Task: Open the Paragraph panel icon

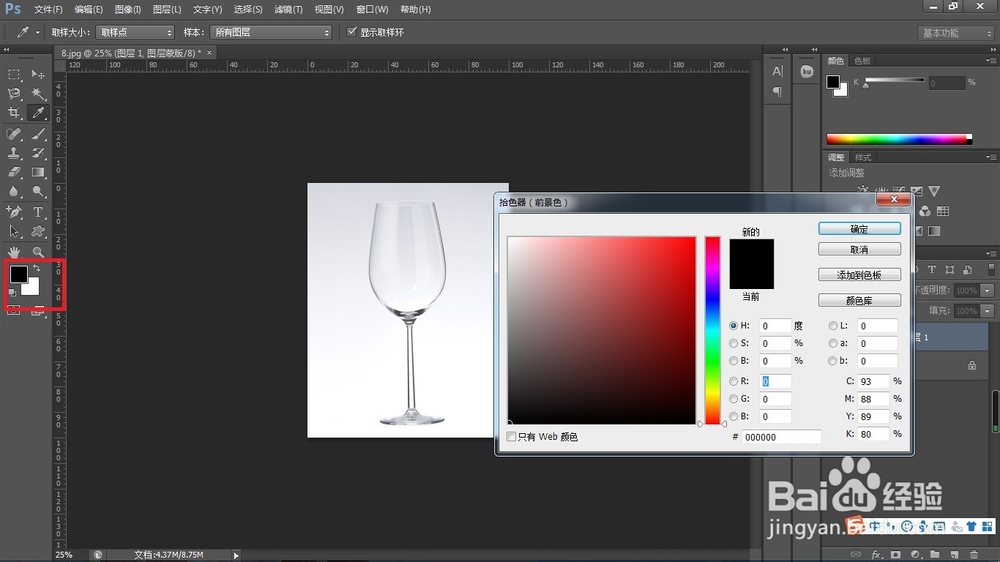Action: click(x=777, y=92)
